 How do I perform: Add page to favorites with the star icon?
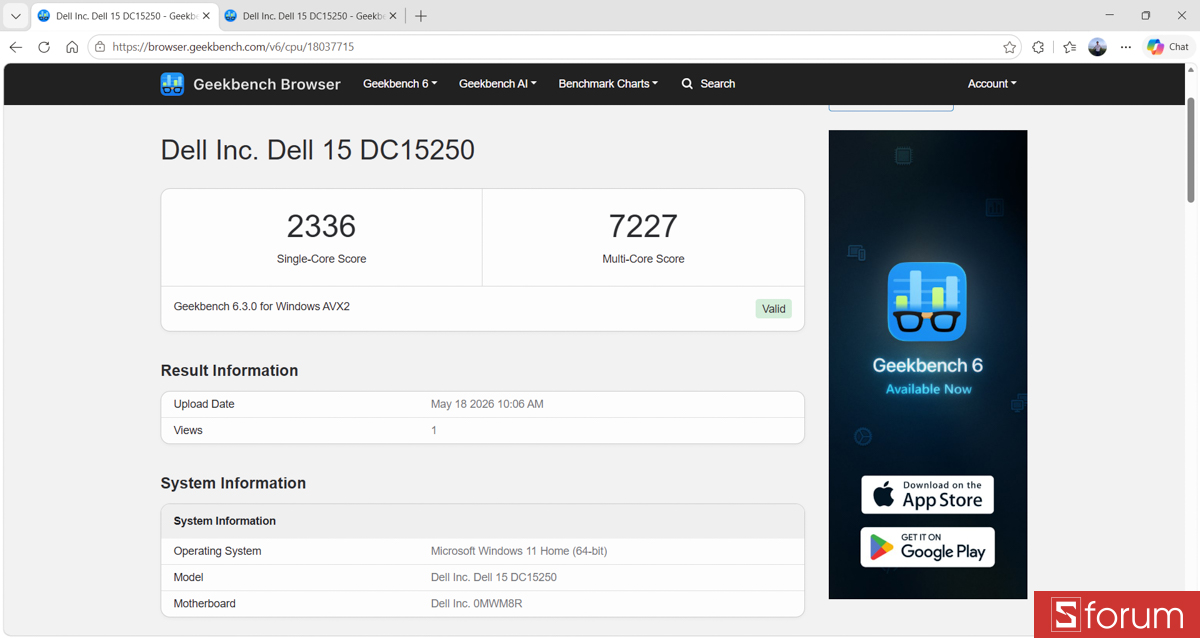pyautogui.click(x=1010, y=47)
